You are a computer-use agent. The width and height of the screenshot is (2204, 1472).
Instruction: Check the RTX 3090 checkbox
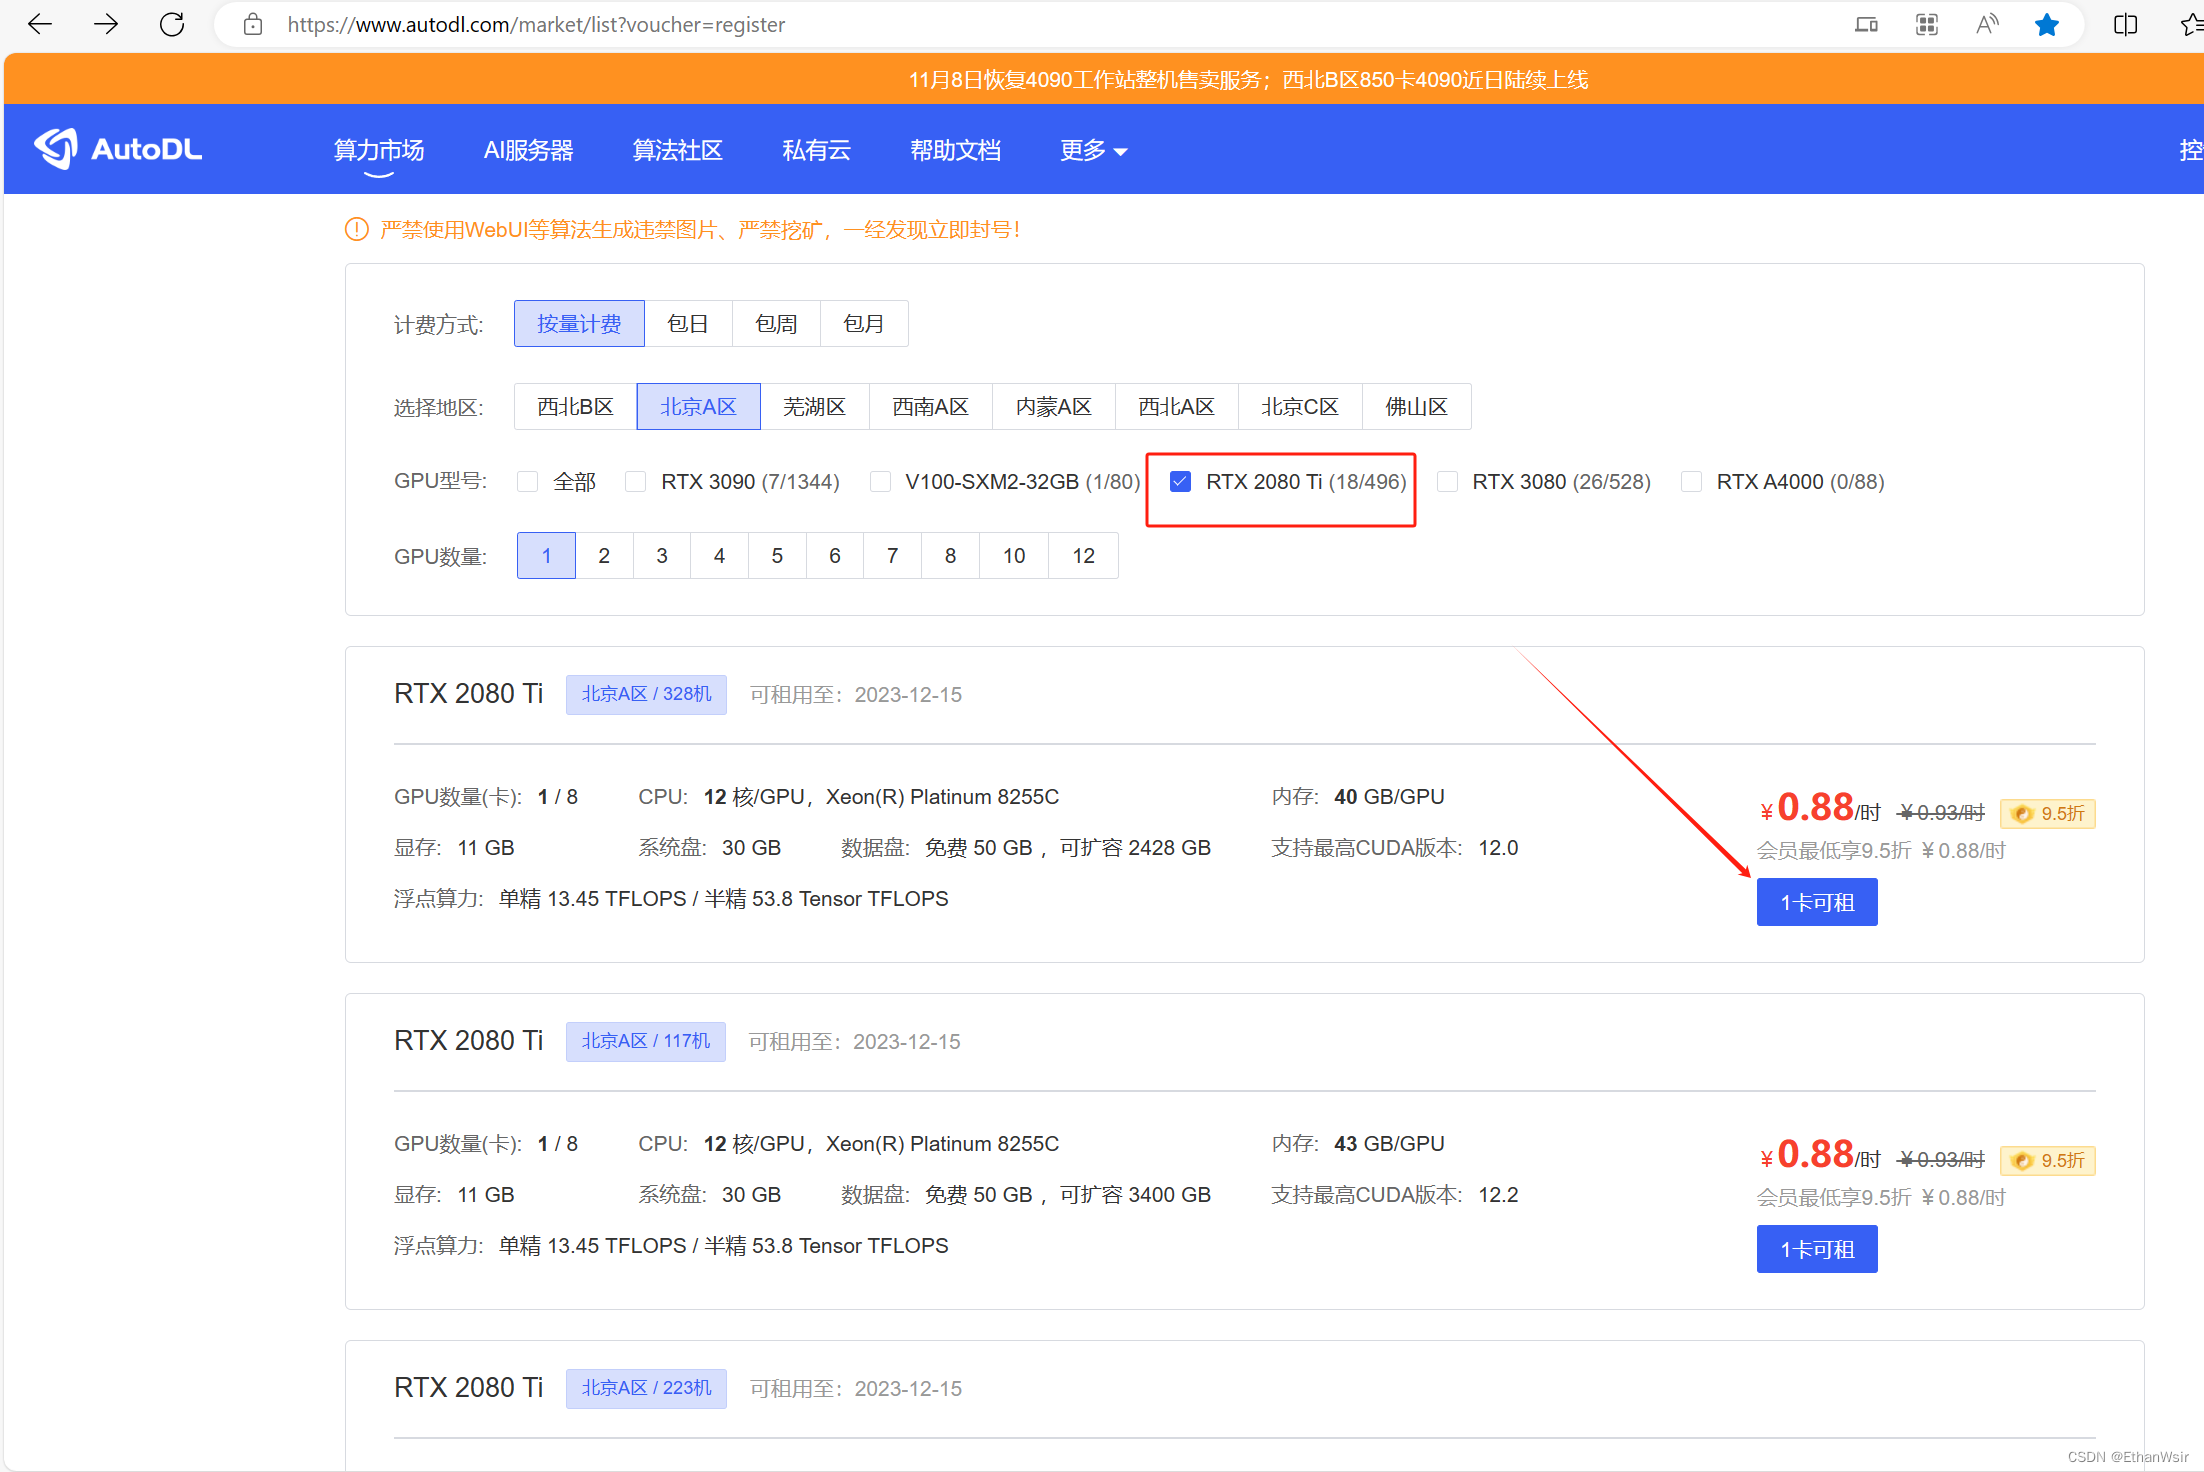coord(635,482)
